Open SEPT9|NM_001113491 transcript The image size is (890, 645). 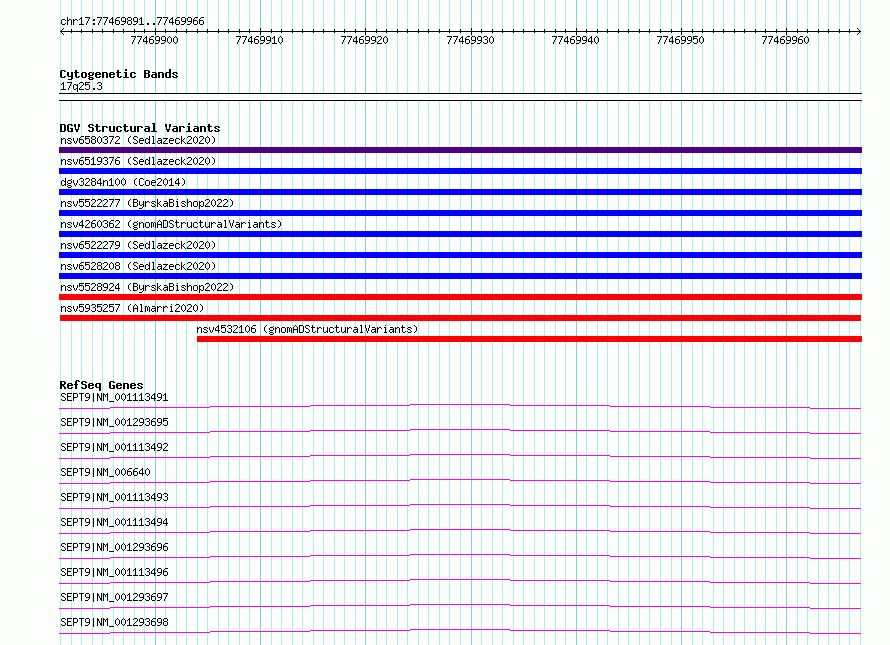(x=114, y=397)
